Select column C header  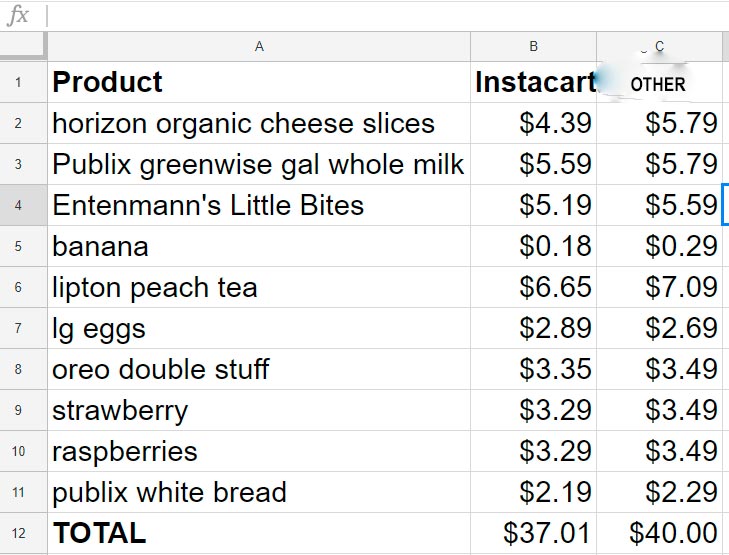[659, 46]
